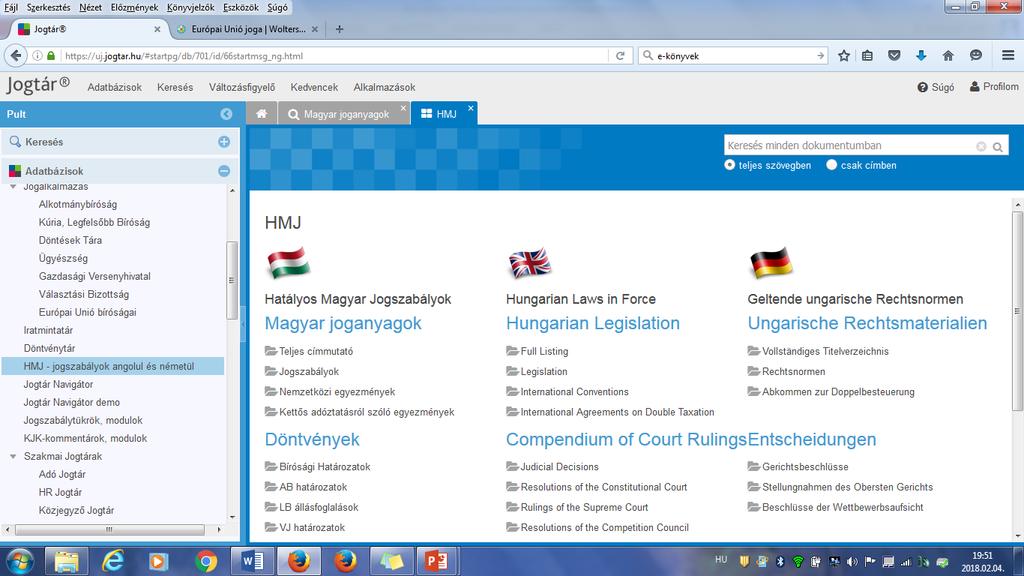The width and height of the screenshot is (1024, 576).
Task: Open the home tab icon
Action: [262, 114]
